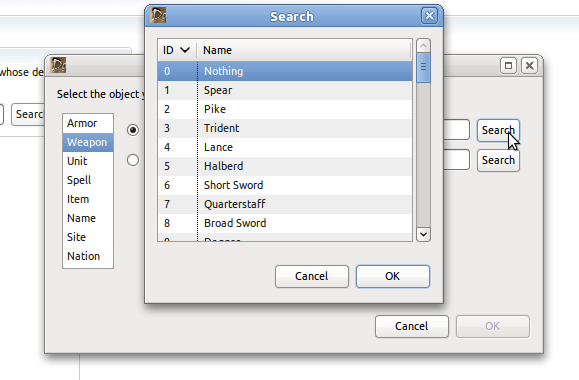This screenshot has height=380, width=579.
Task: Click the Search button in the background window
Action: coord(28,114)
